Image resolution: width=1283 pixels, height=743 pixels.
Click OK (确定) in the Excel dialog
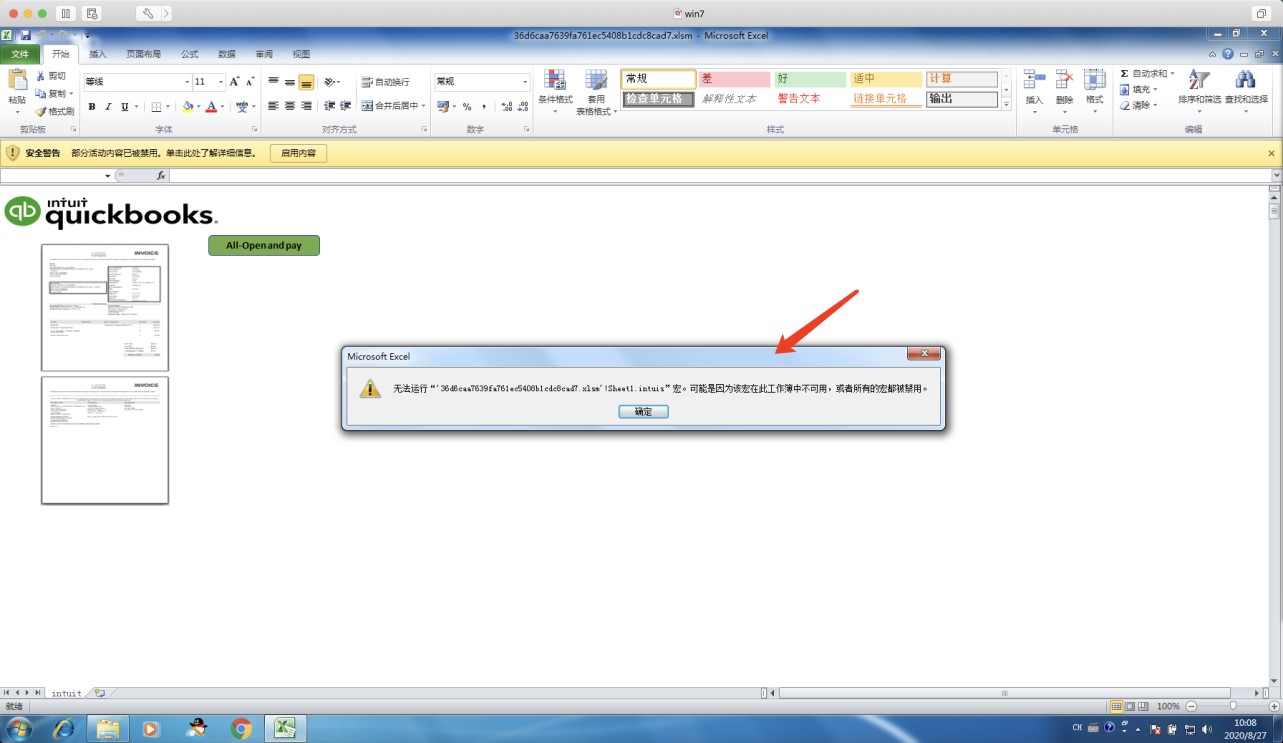coord(643,411)
